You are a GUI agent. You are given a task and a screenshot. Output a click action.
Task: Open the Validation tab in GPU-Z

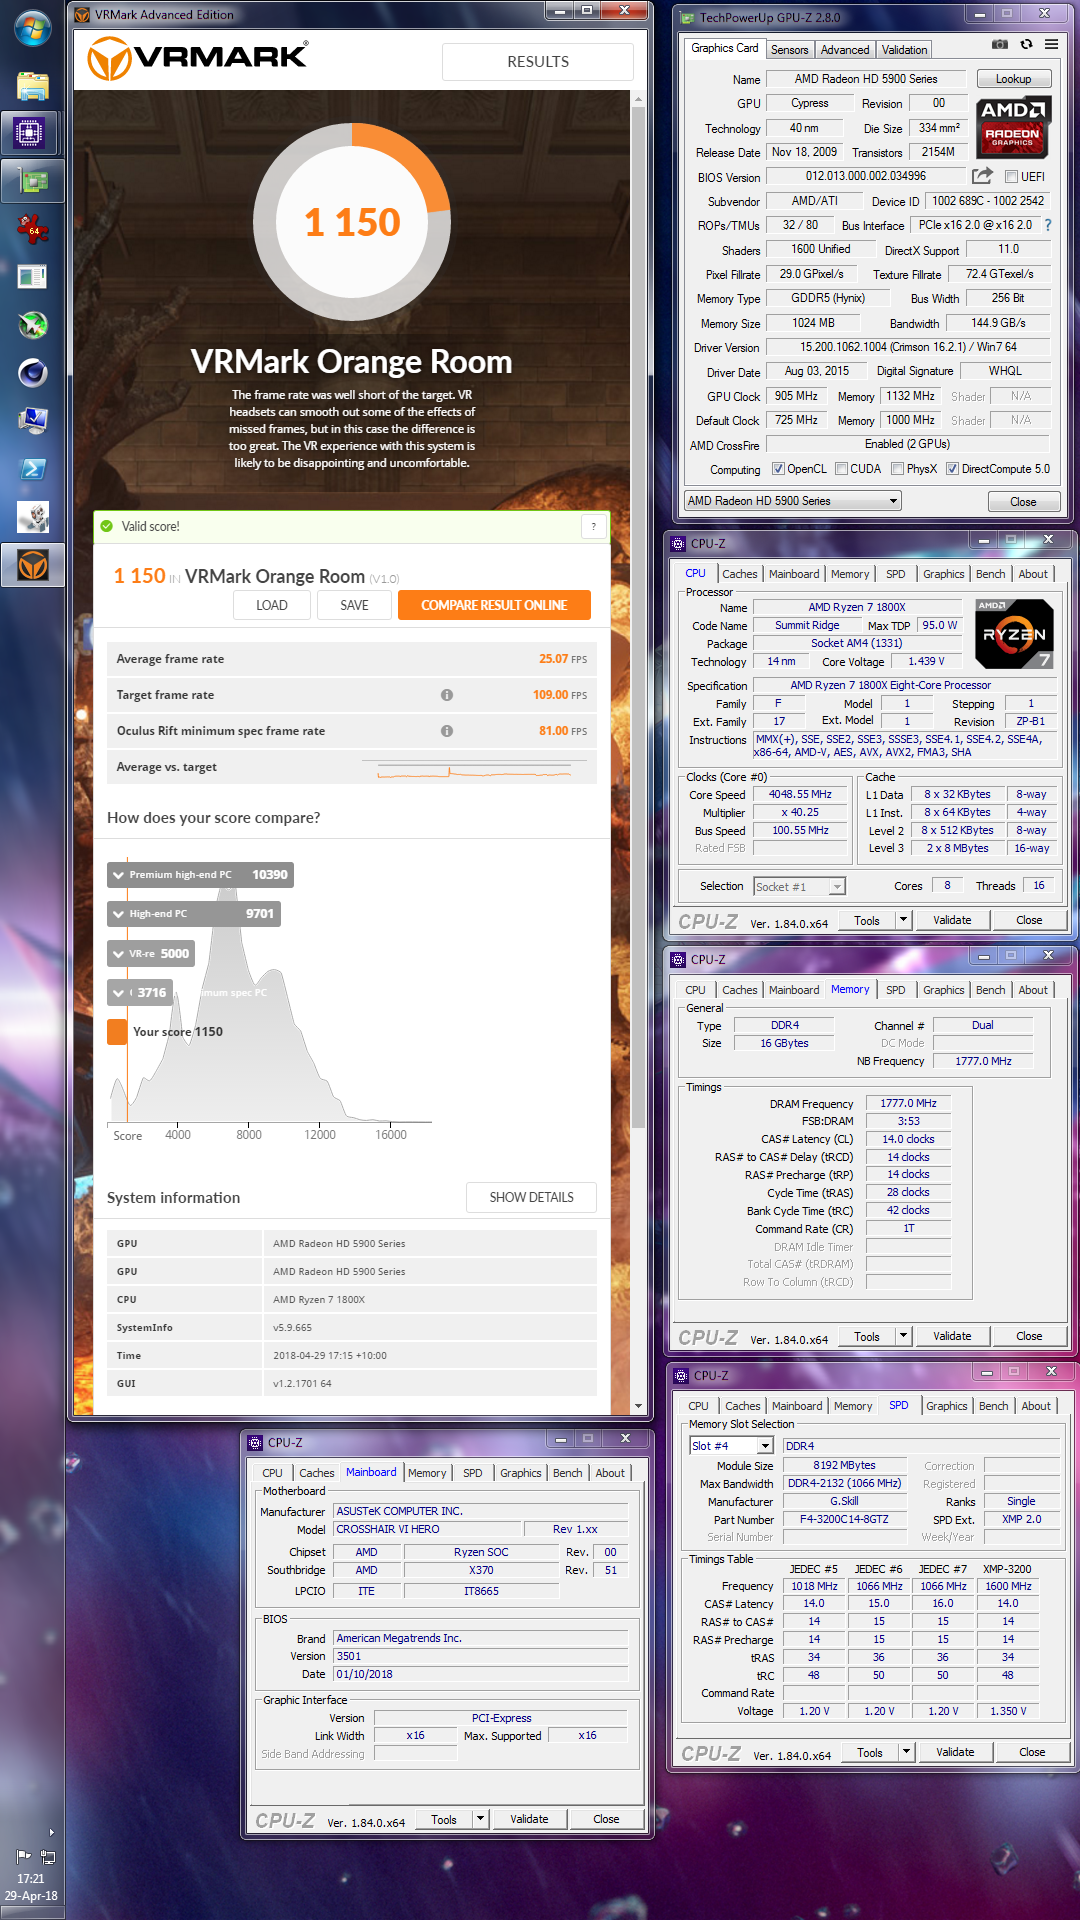pos(904,50)
